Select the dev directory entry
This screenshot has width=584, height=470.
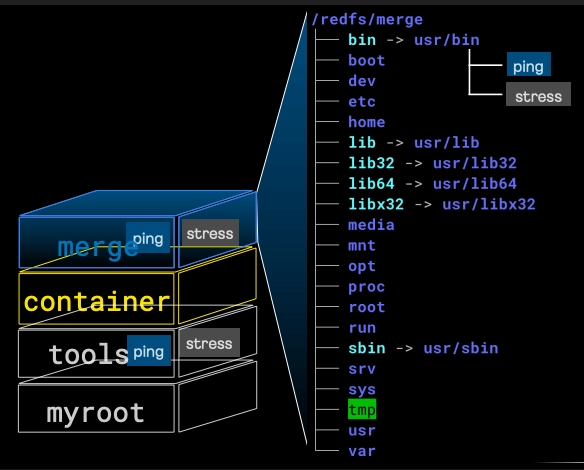[362, 81]
